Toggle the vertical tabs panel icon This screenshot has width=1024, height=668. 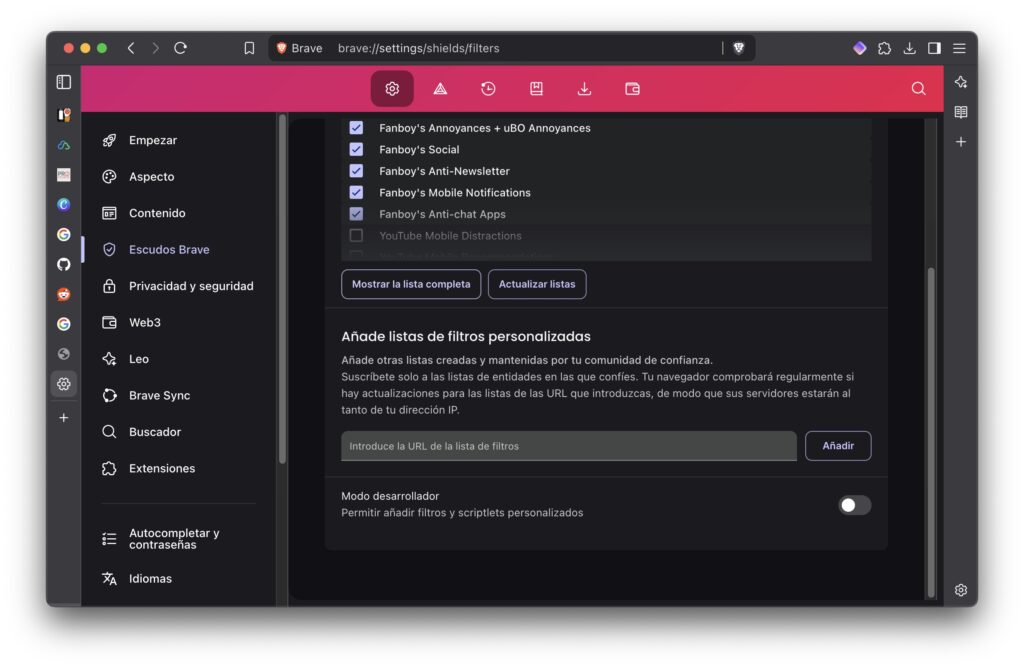(x=64, y=82)
